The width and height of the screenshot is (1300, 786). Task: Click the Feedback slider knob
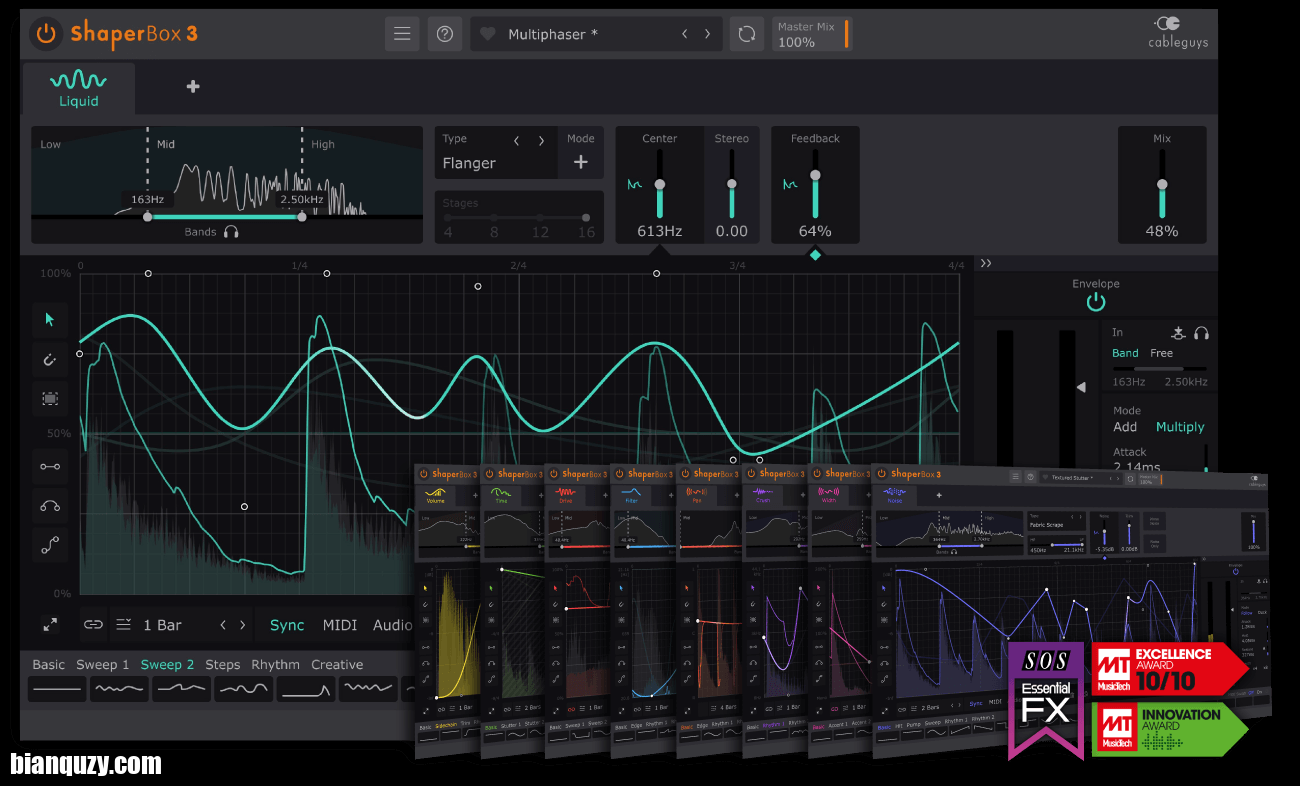pyautogui.click(x=816, y=175)
